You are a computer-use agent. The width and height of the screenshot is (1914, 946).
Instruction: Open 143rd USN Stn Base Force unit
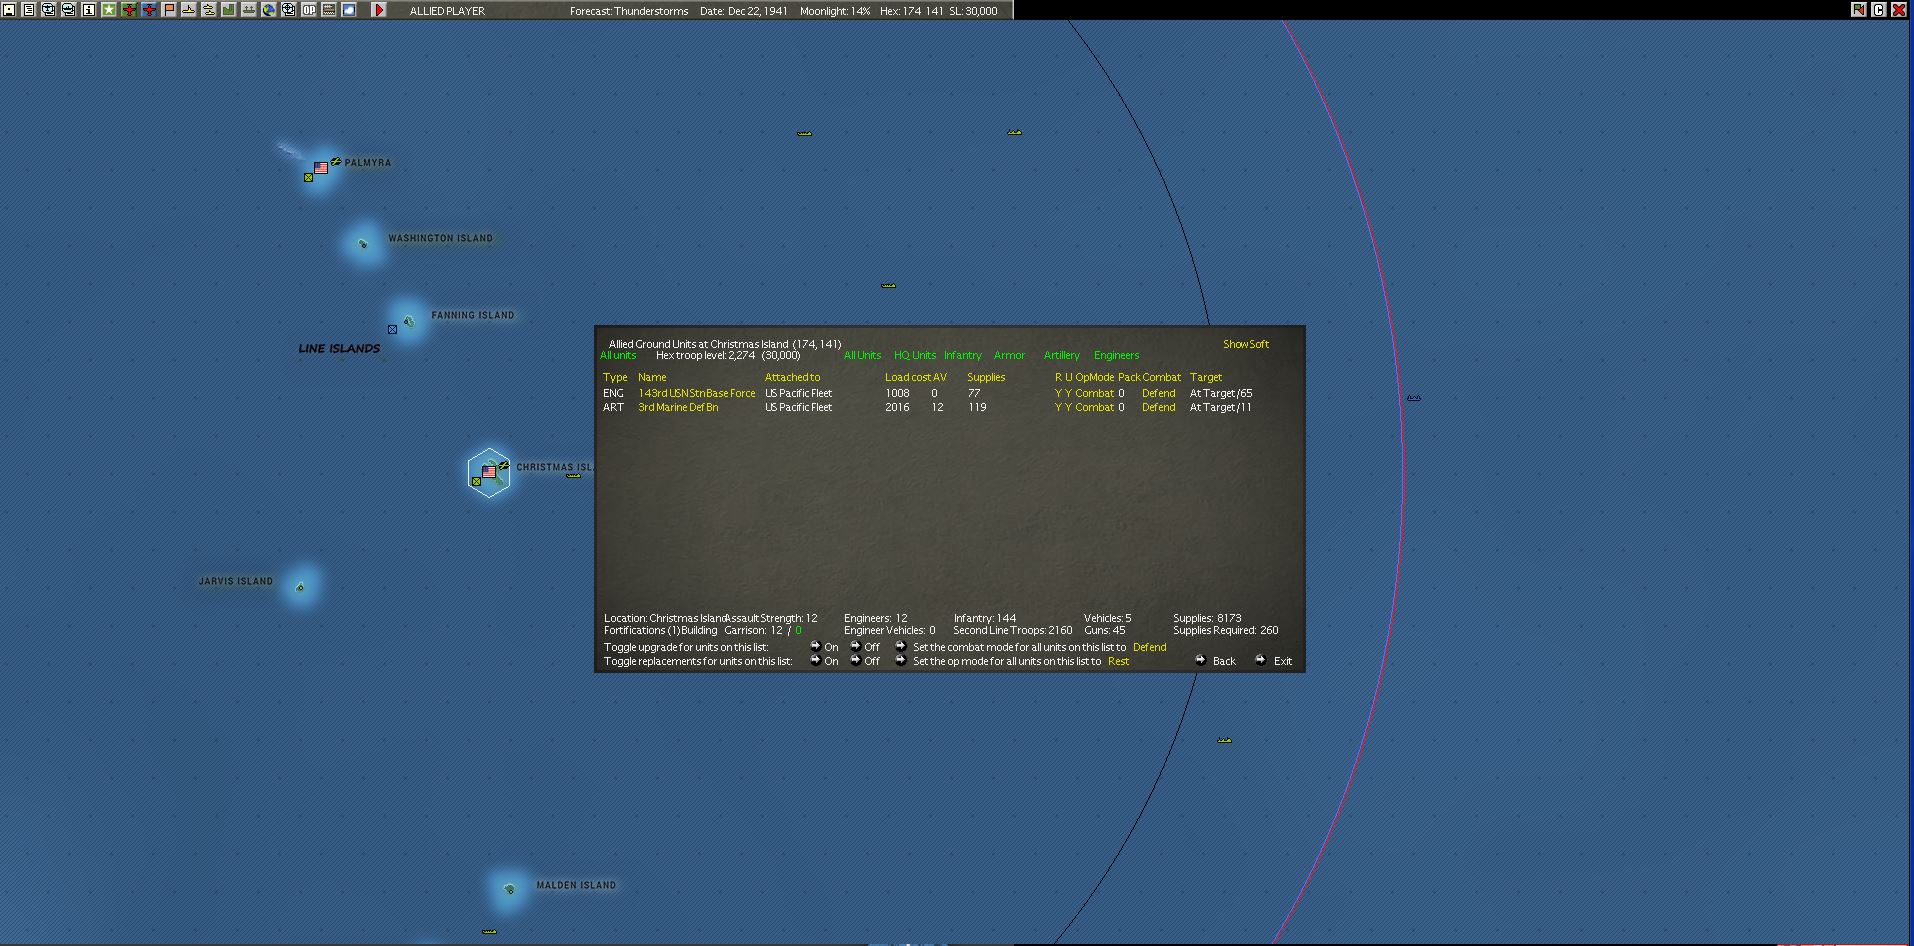[697, 393]
